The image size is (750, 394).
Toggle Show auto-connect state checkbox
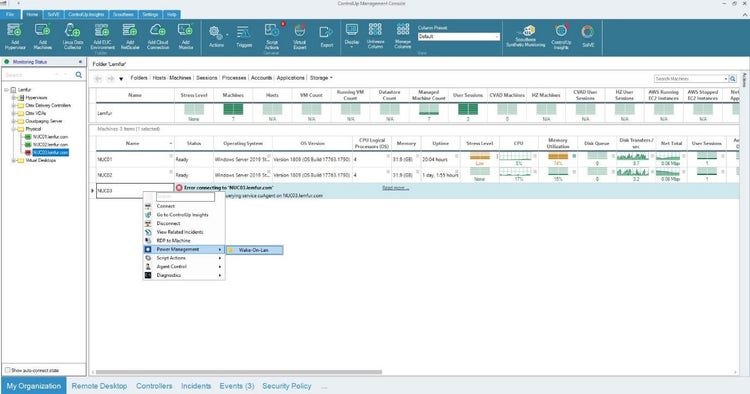point(8,370)
